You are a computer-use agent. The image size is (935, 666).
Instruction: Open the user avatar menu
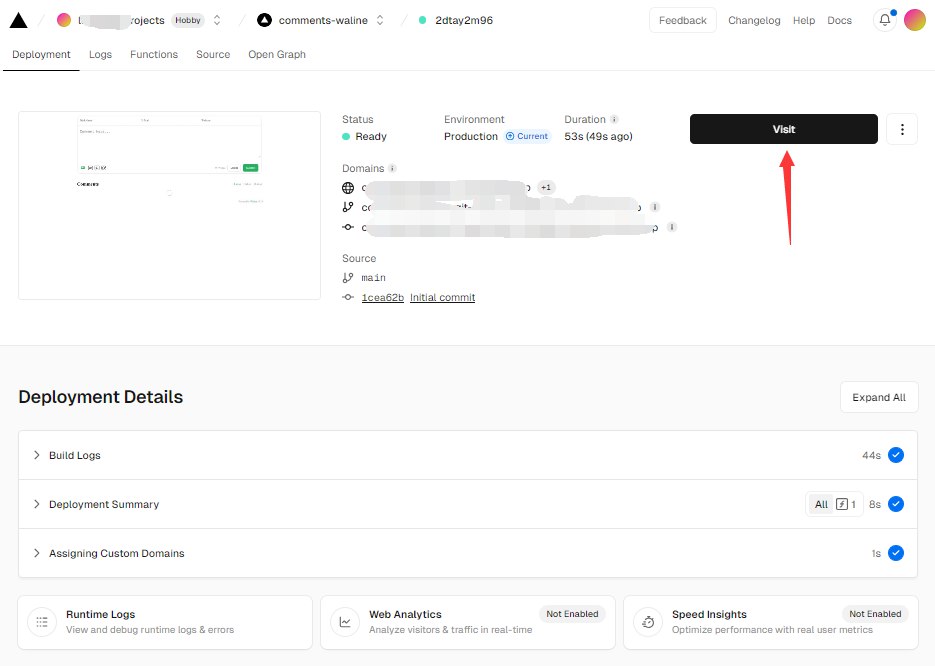(x=915, y=20)
